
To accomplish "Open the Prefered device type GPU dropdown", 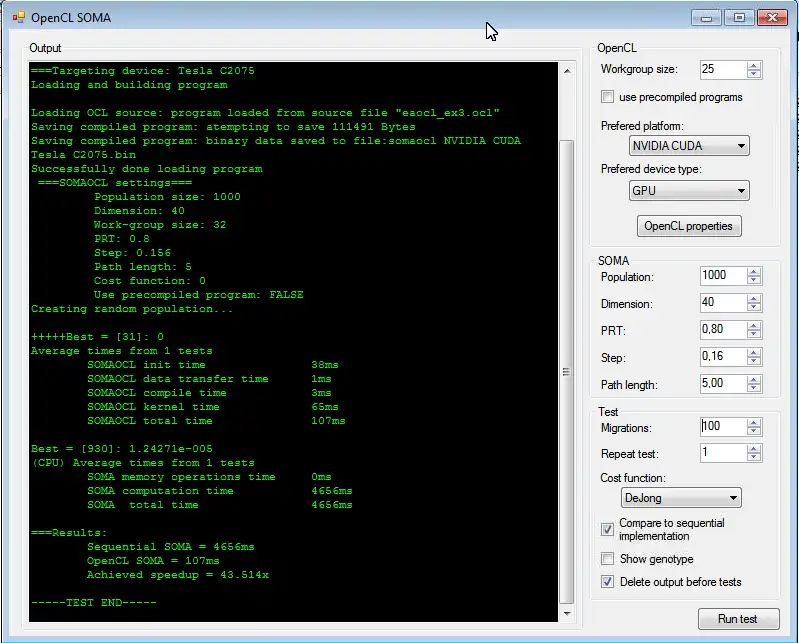I will point(689,191).
